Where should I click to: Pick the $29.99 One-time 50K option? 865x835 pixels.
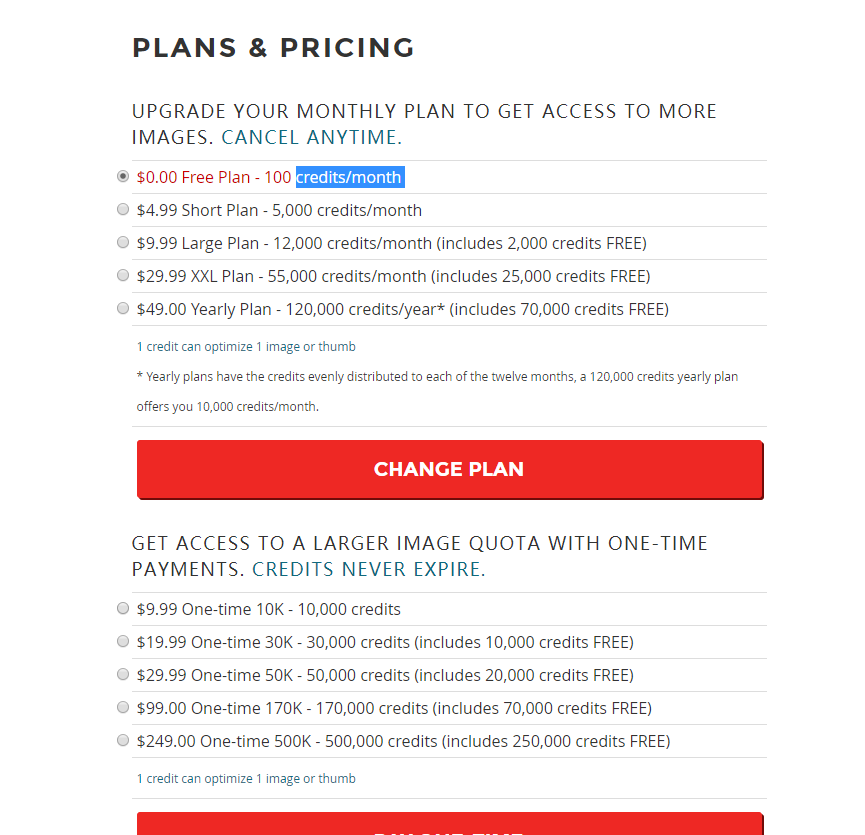(123, 674)
